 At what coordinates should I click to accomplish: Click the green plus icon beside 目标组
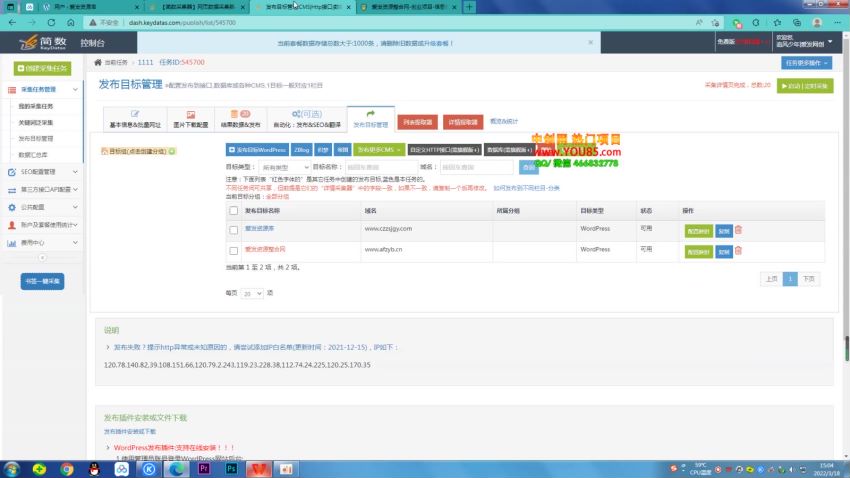(172, 151)
